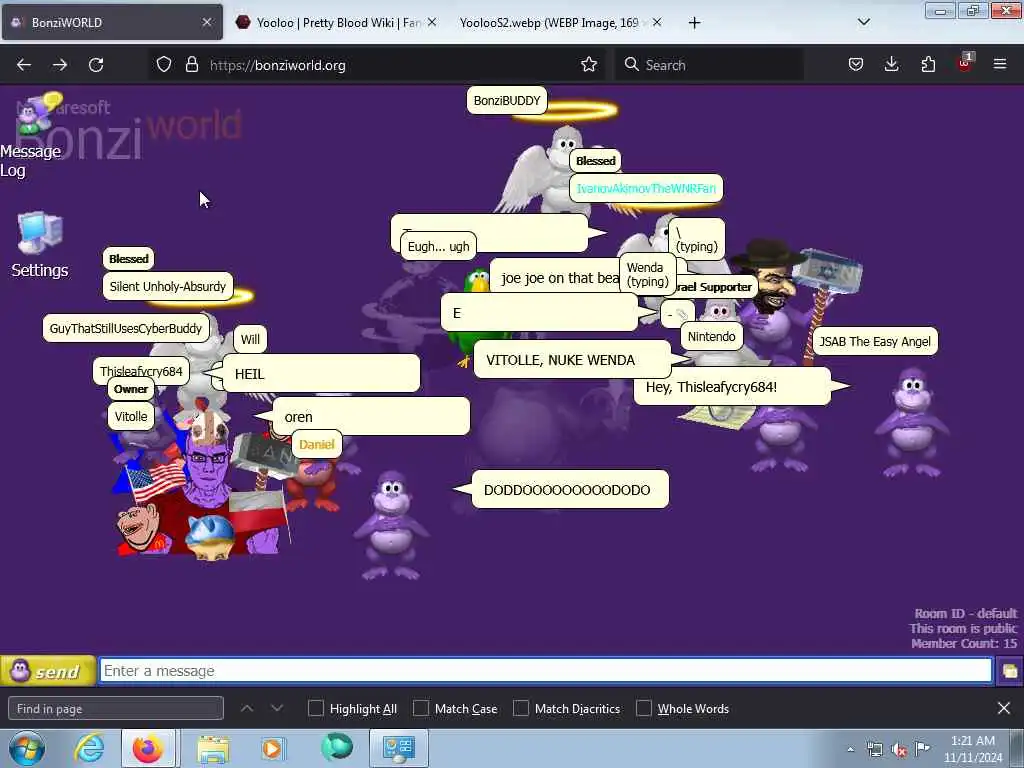Open the Pocket save icon
The height and width of the screenshot is (768, 1024).
coord(856,65)
